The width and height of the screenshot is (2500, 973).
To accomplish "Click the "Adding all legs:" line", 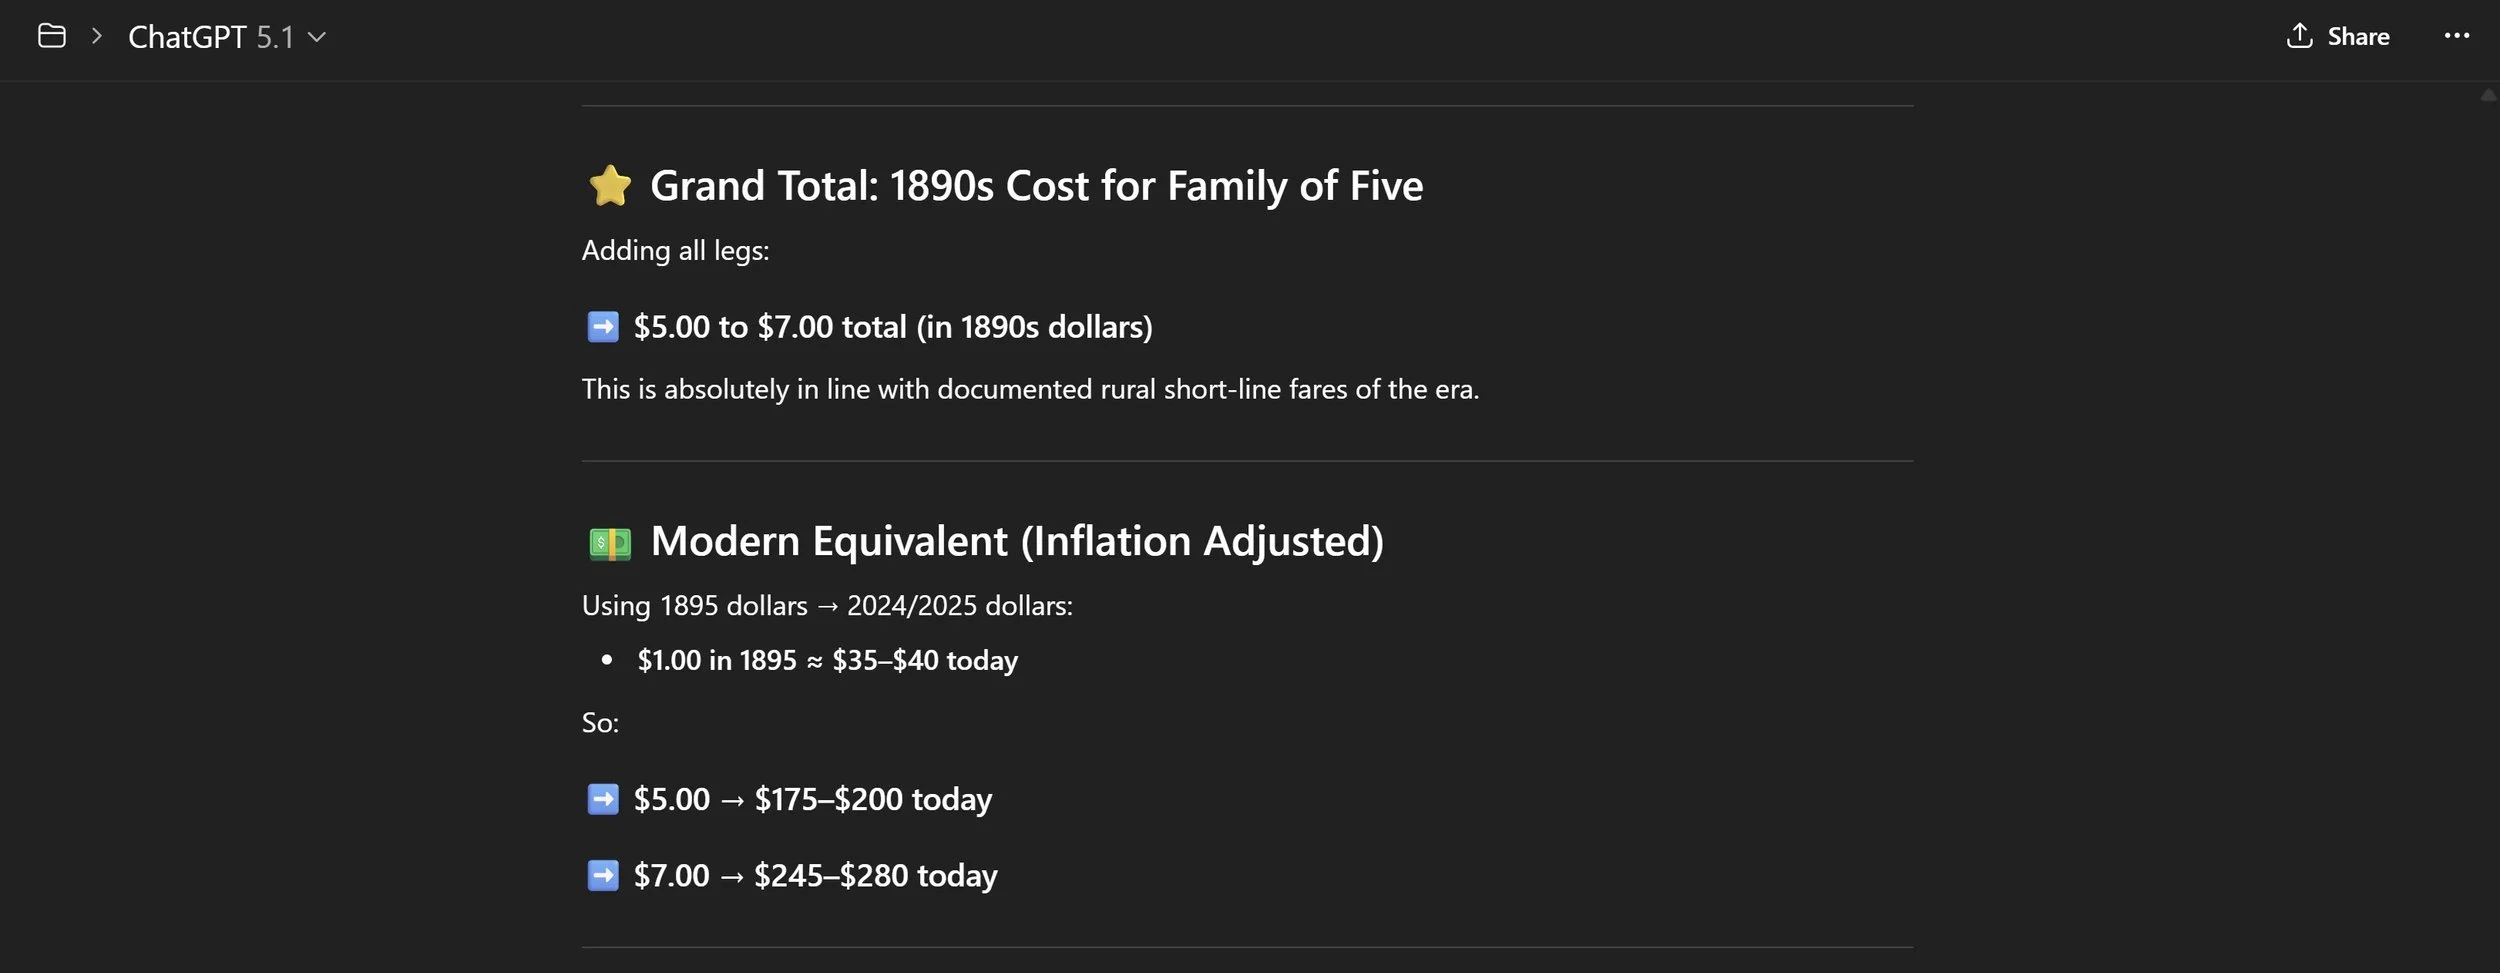I will tap(676, 250).
